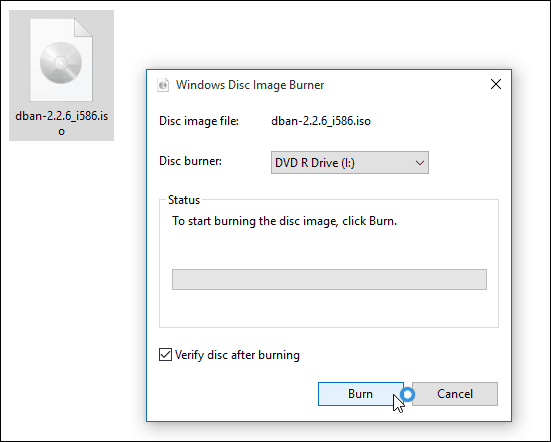This screenshot has height=442, width=551.
Task: Uncheck the Verify disc after burning checkbox
Action: (x=165, y=355)
